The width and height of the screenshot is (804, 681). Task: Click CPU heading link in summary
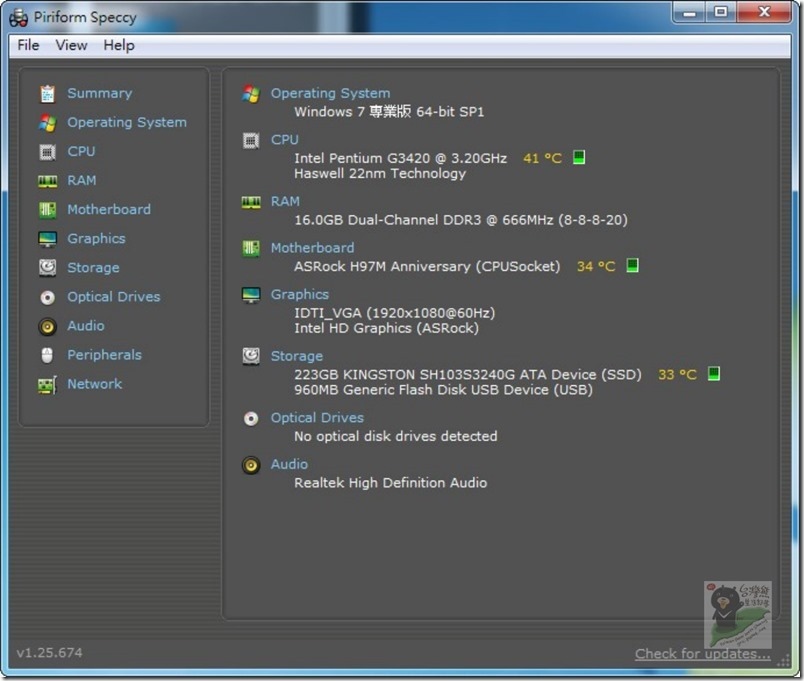point(285,139)
